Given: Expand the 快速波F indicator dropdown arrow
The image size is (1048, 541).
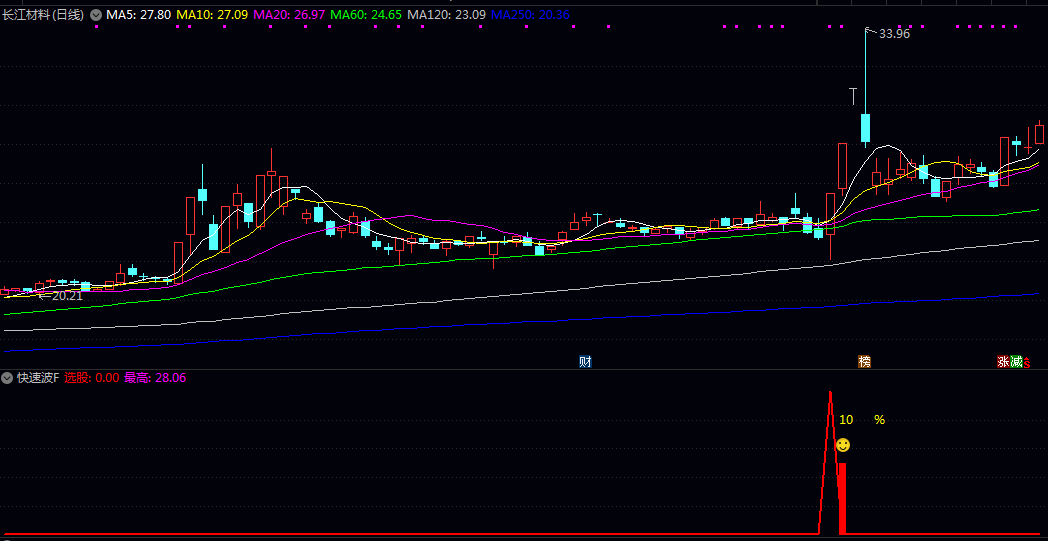Looking at the screenshot, I should coord(7,378).
